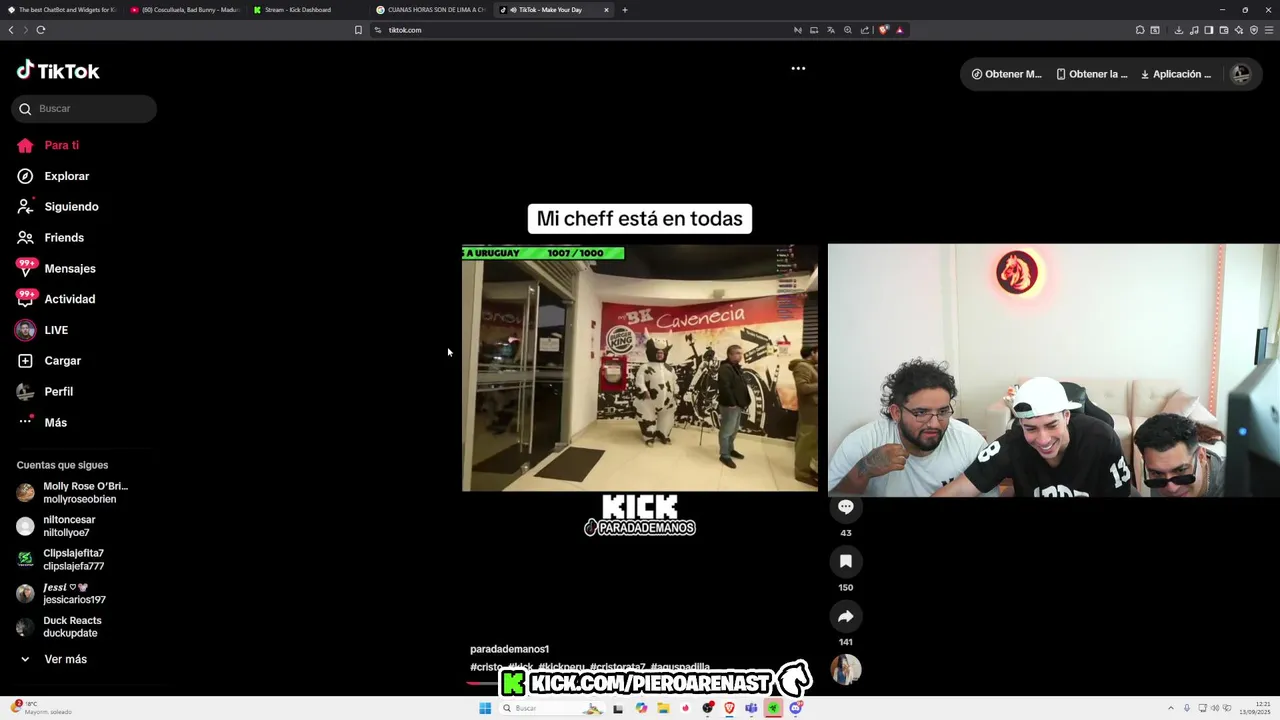The width and height of the screenshot is (1280, 720).
Task: Open the Más menu
Action: (x=42, y=423)
